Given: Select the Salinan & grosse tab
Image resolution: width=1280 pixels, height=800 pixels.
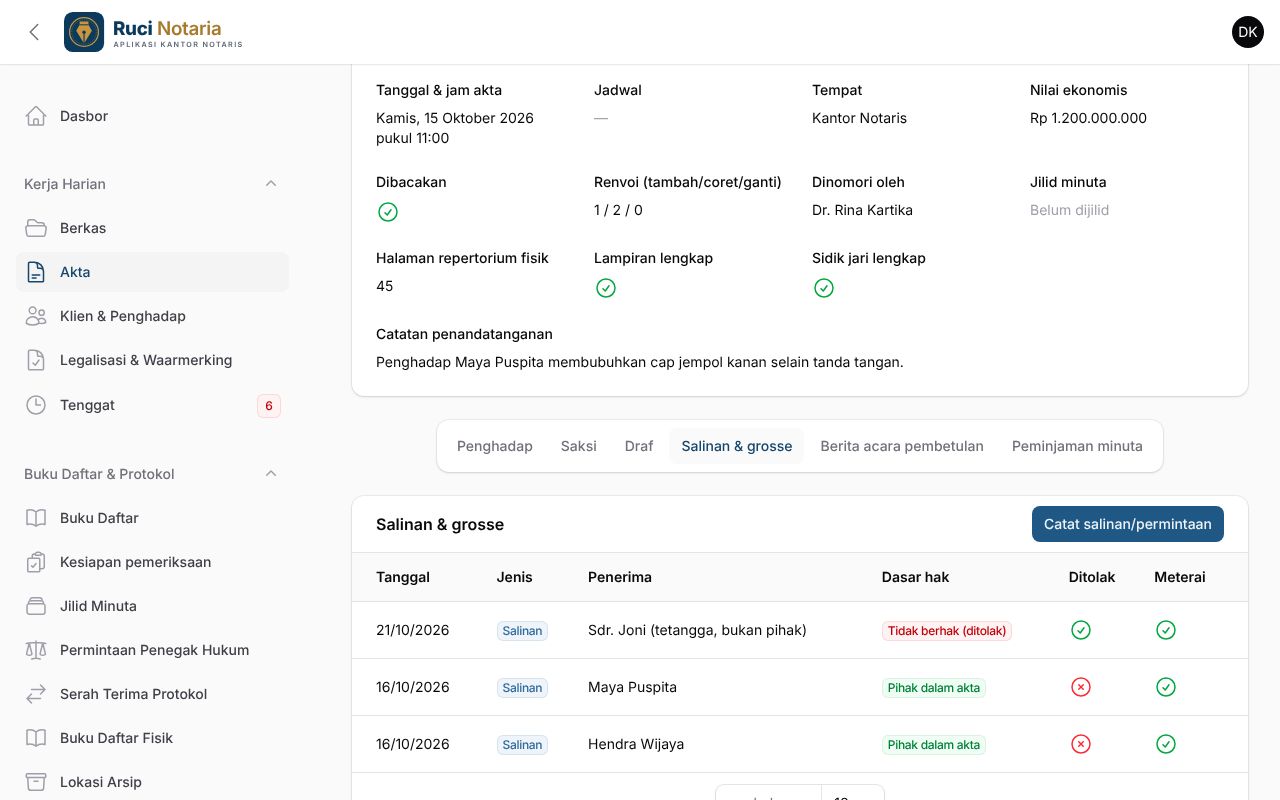Looking at the screenshot, I should (737, 446).
